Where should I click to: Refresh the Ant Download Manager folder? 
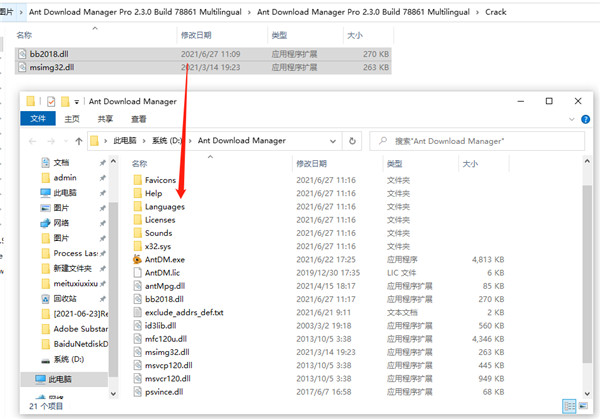(x=352, y=141)
